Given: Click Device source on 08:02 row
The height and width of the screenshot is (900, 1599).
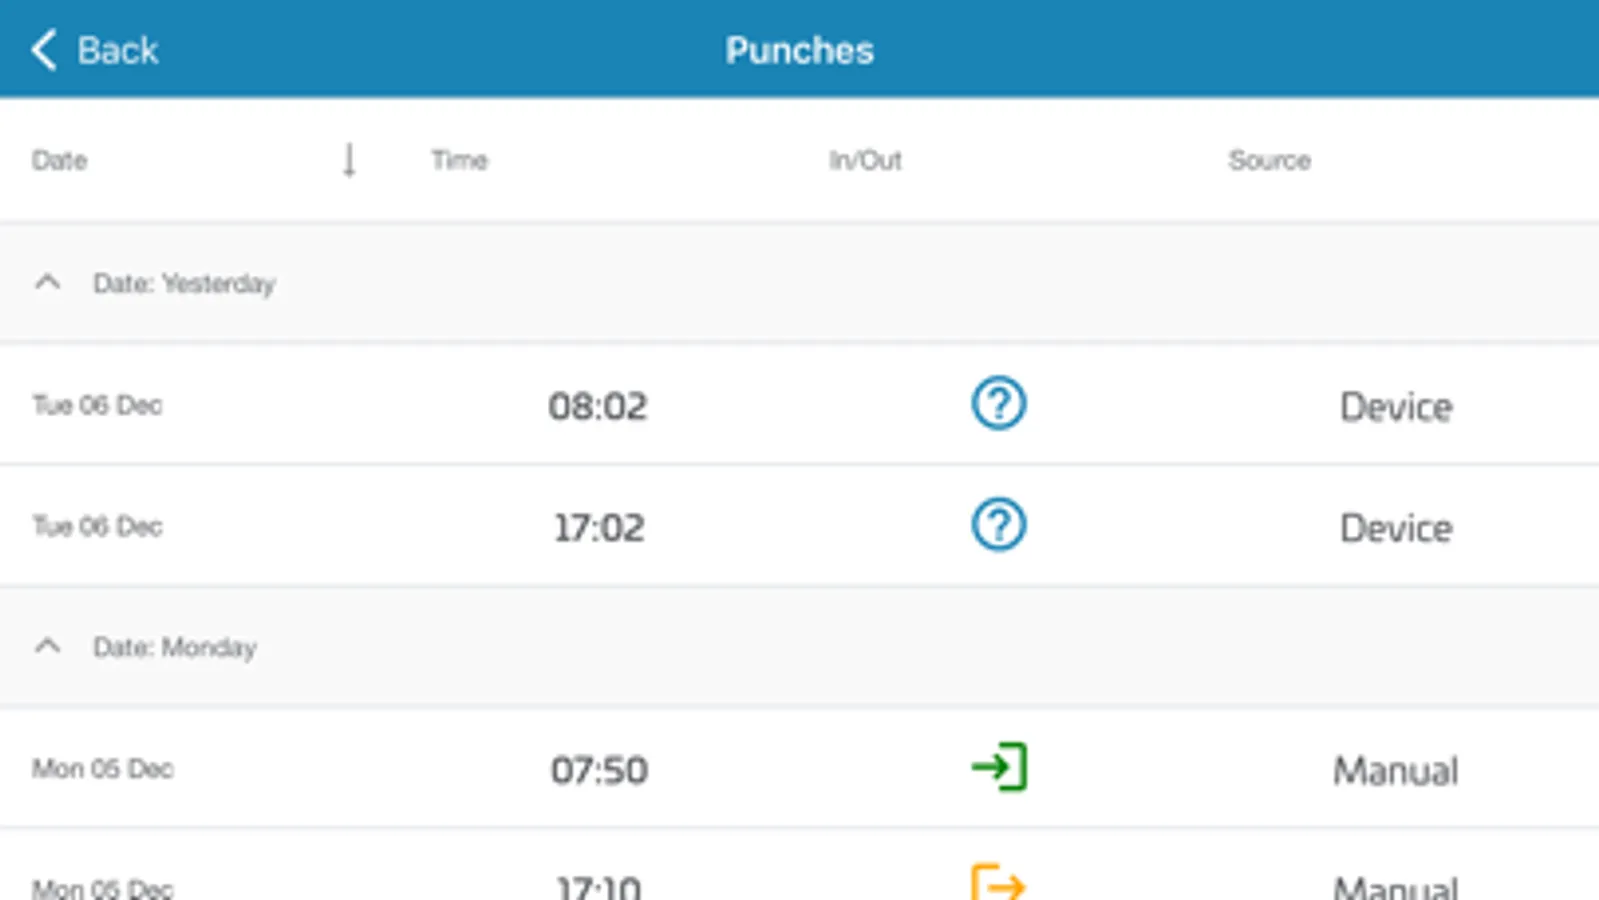Looking at the screenshot, I should 1395,407.
